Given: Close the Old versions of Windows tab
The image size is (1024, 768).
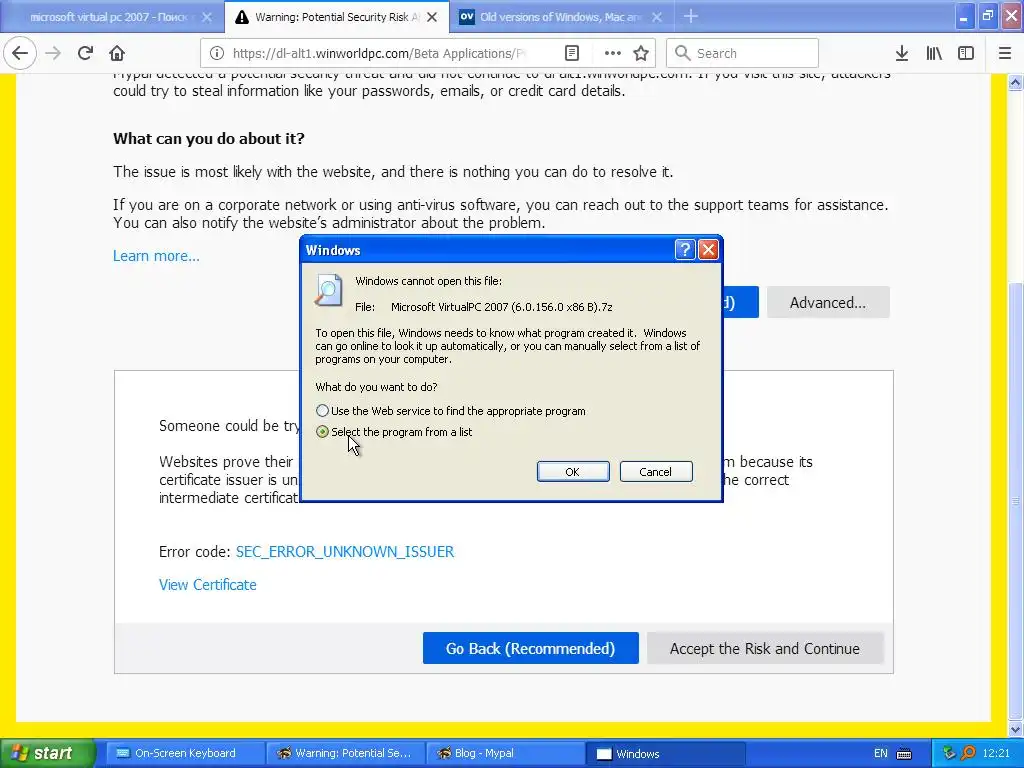Looking at the screenshot, I should click(x=657, y=17).
